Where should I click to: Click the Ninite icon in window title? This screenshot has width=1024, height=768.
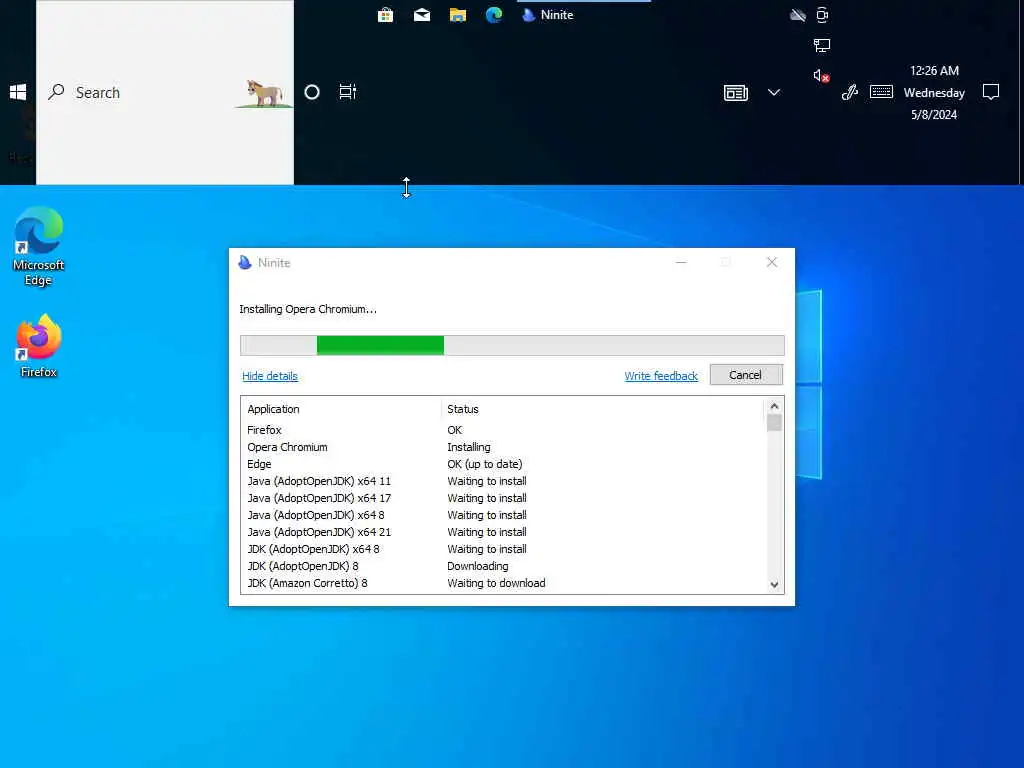[245, 263]
